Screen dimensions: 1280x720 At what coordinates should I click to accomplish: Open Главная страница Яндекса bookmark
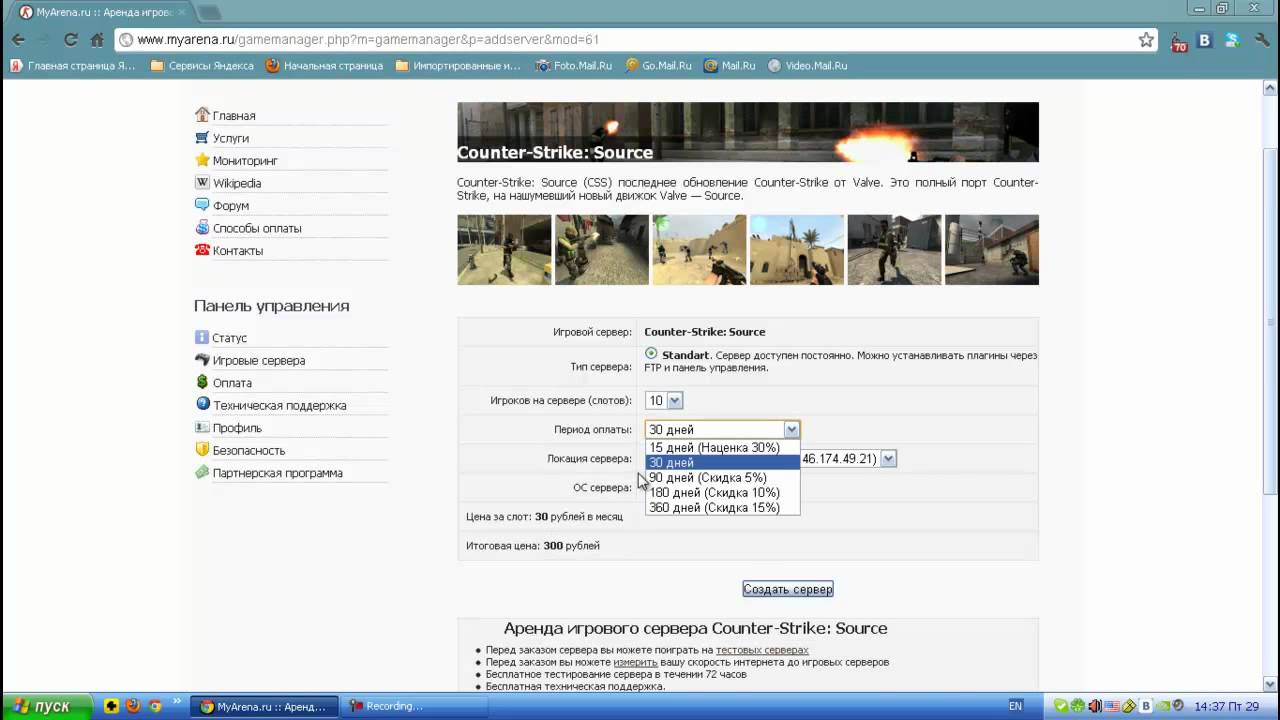pos(72,66)
